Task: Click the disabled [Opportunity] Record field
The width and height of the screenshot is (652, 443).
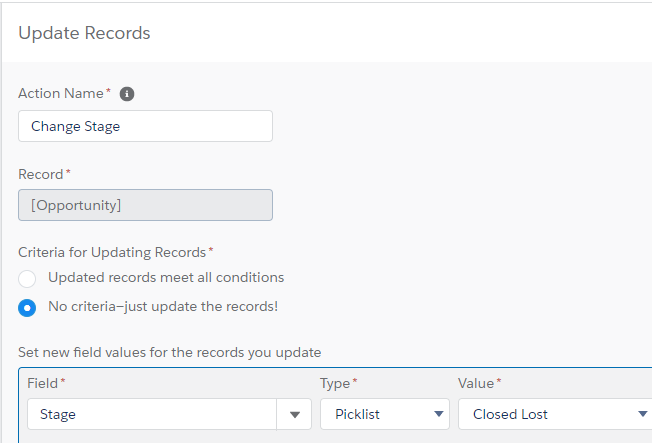Action: 145,205
